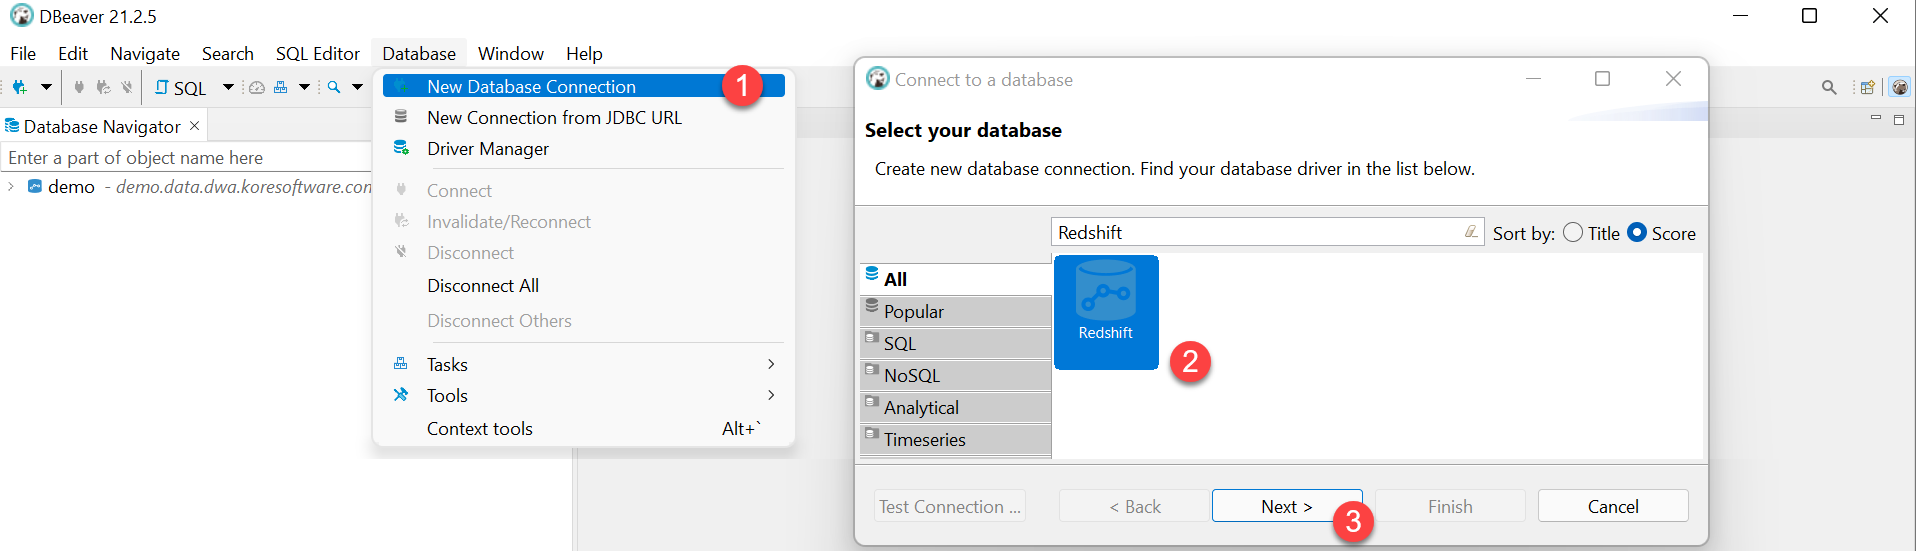Select the NoSQL driver category
This screenshot has width=1916, height=551.
pos(955,375)
